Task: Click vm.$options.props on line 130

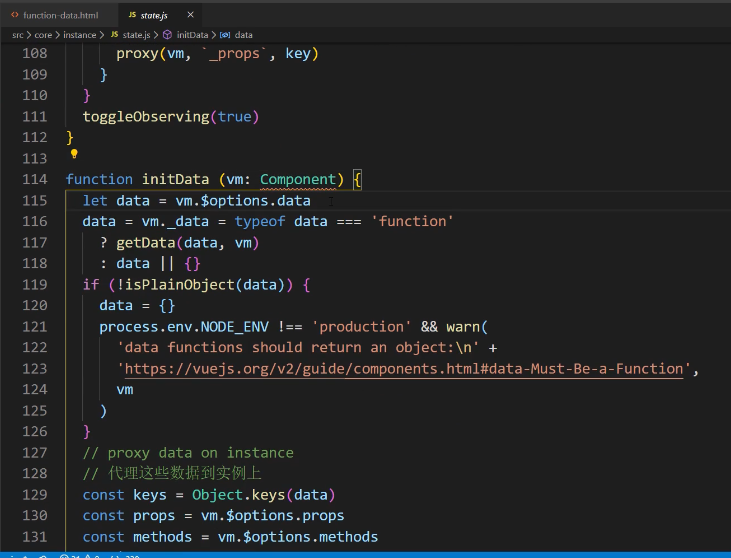Action: [x=272, y=516]
